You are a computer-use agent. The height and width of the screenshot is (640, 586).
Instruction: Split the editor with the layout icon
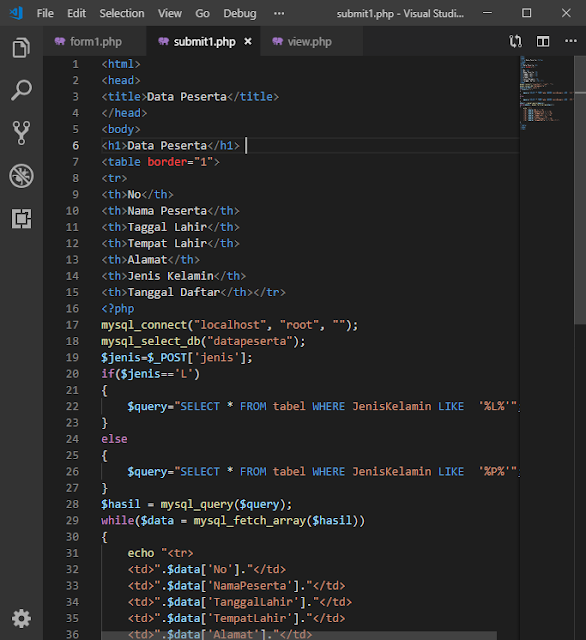click(543, 41)
